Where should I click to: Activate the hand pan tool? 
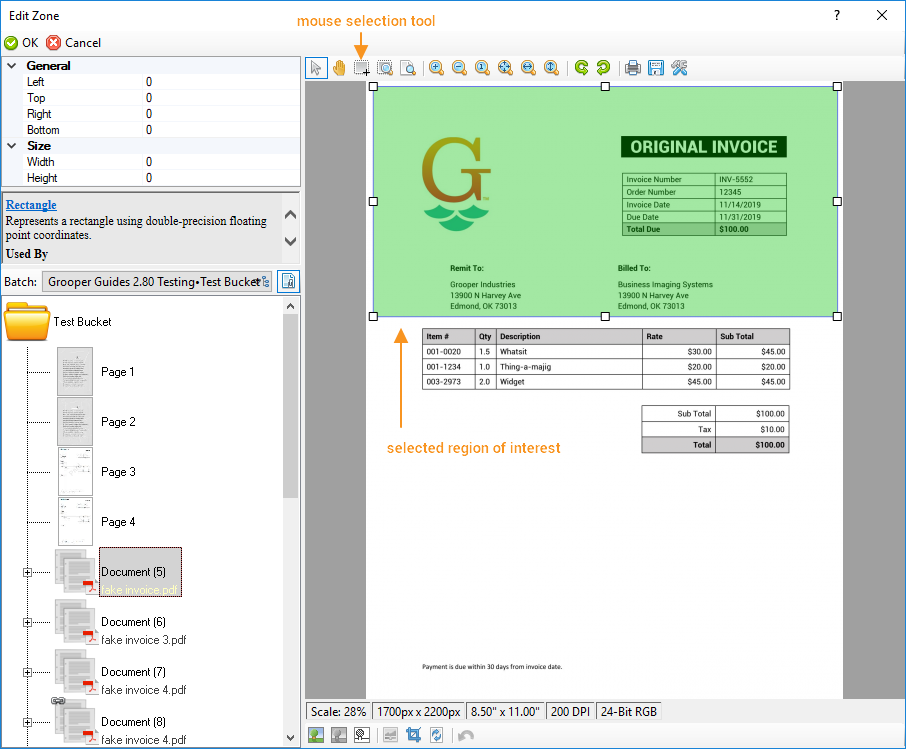(339, 68)
